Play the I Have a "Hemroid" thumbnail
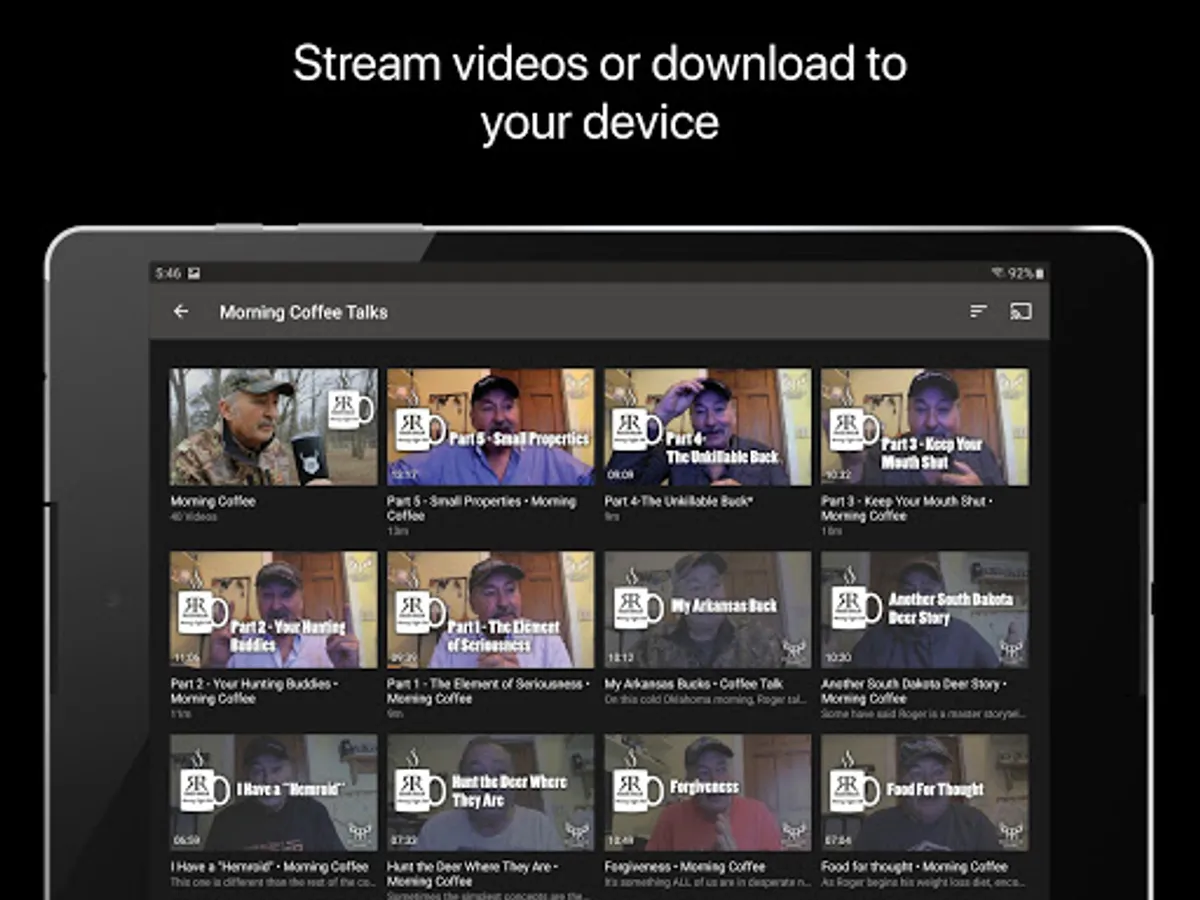 tap(274, 793)
